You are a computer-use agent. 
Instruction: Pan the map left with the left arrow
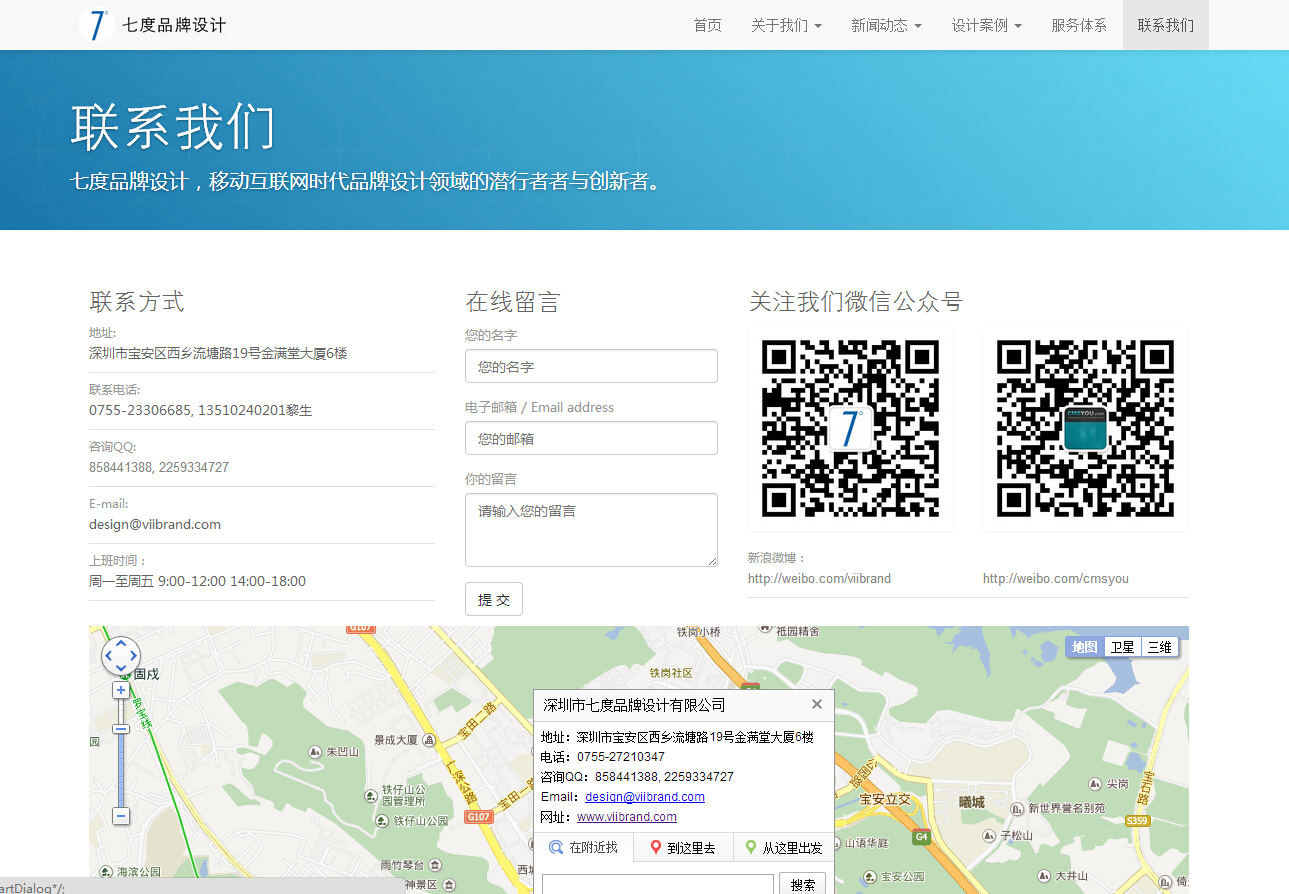[x=110, y=656]
